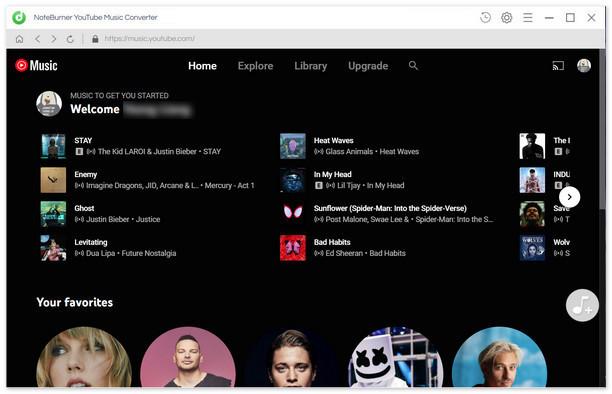Open artist link Dua Lipa
Image resolution: width=612 pixels, height=394 pixels.
[x=100, y=253]
